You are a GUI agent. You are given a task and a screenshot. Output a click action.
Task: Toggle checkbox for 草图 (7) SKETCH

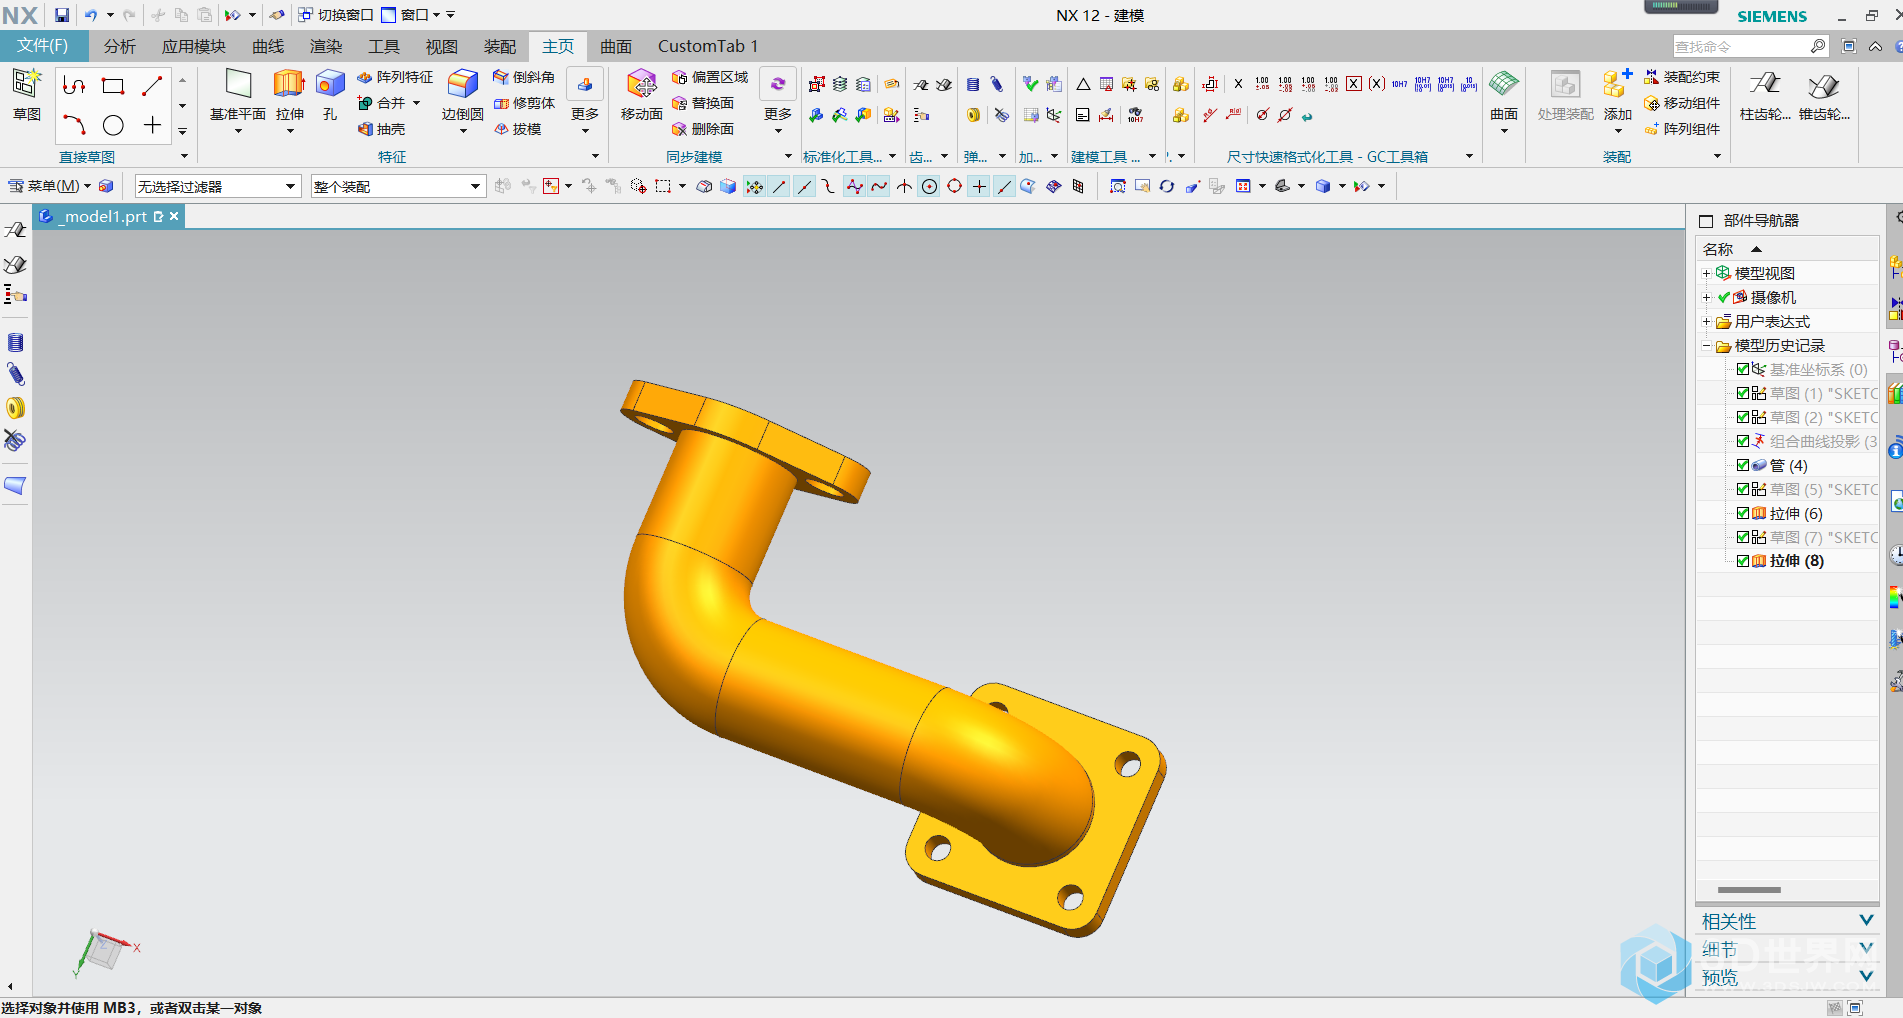tap(1743, 537)
